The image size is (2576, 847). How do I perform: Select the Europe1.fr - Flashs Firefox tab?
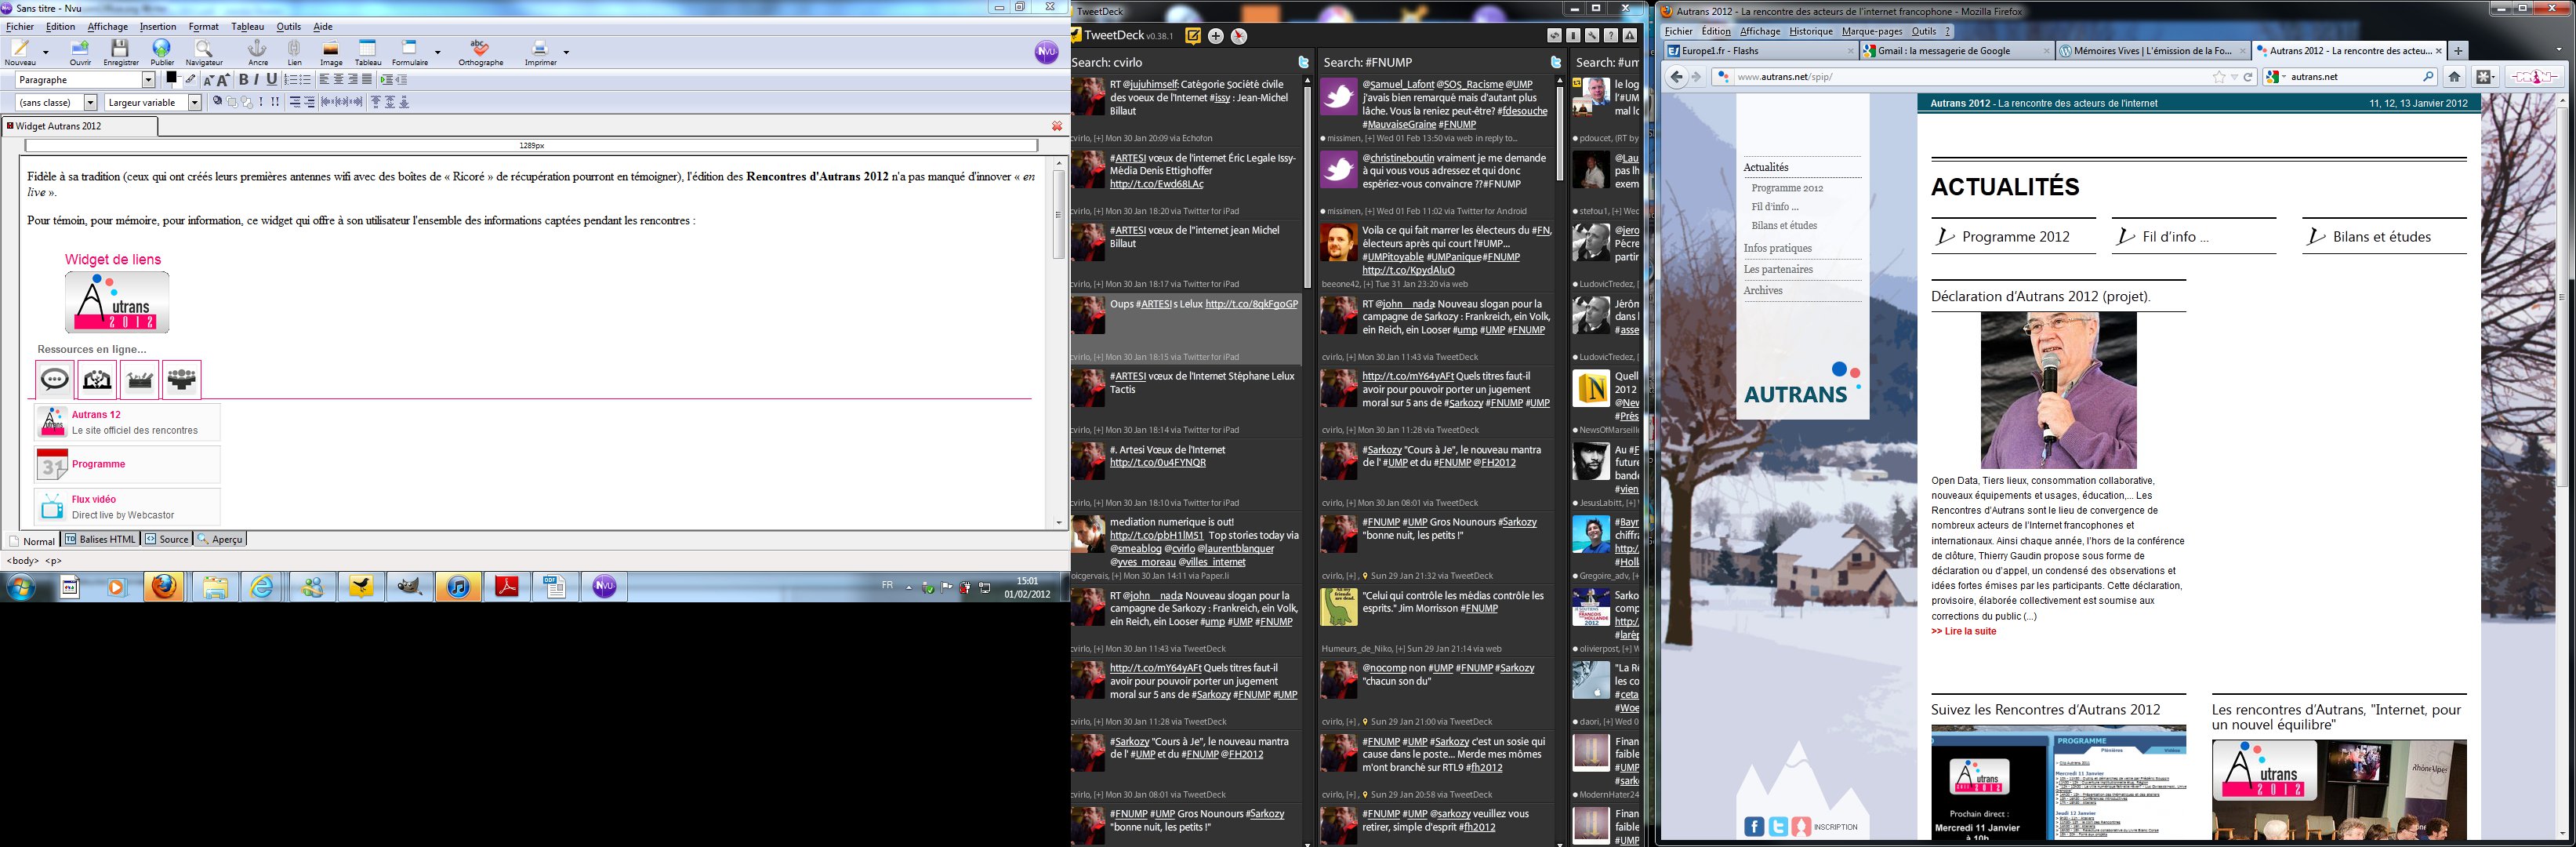(x=1759, y=51)
